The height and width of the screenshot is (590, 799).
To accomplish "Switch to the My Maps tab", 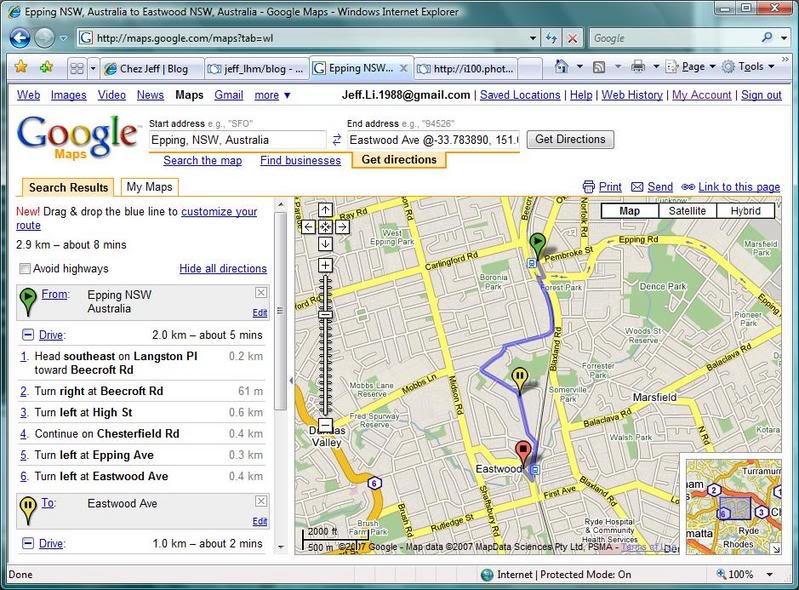I will (x=148, y=187).
